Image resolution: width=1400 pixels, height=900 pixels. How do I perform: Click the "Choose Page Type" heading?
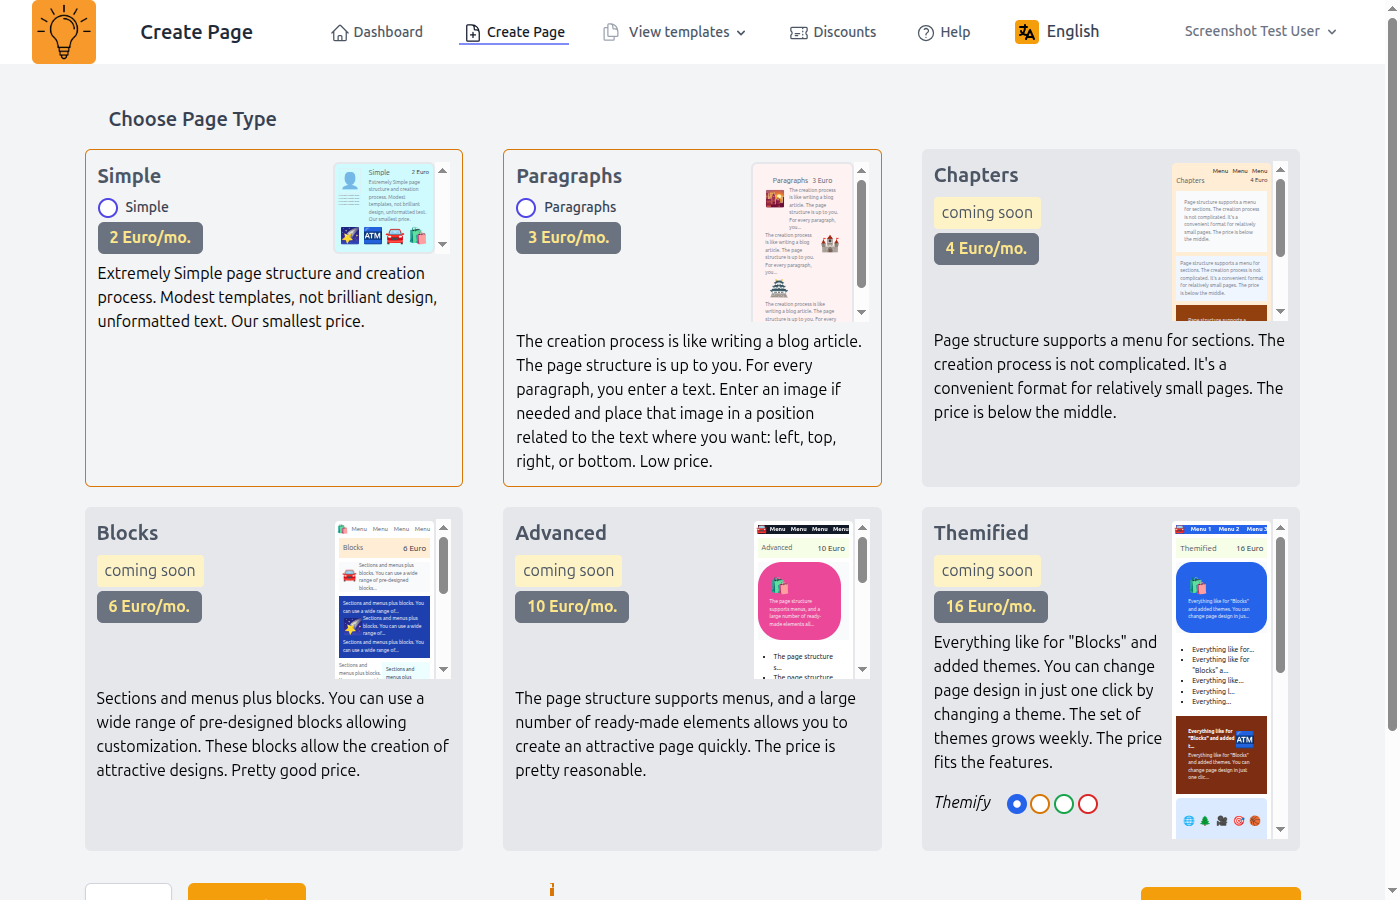[193, 119]
